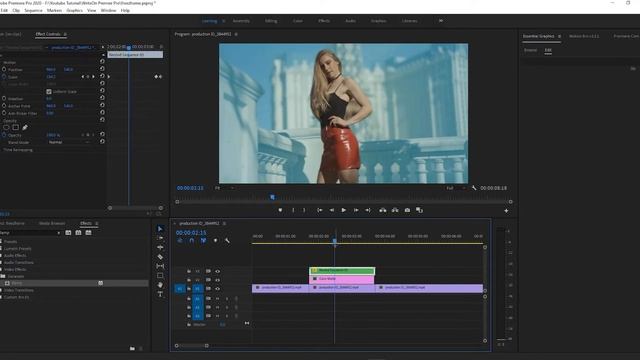The image size is (640, 360).
Task: Go to next Scale keyframe arrow
Action: pos(93,77)
